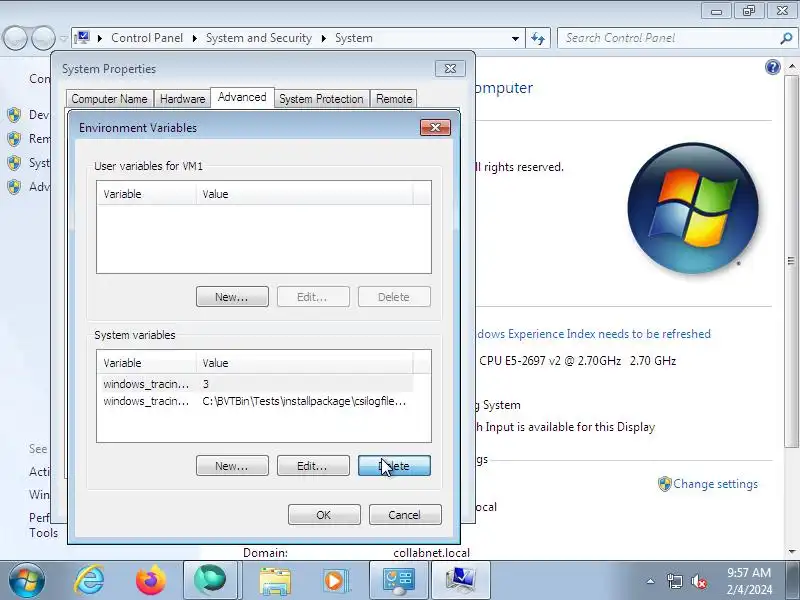Switch to Control Panel taskbar window
Viewport: 800px width, 600px height.
coord(398,581)
